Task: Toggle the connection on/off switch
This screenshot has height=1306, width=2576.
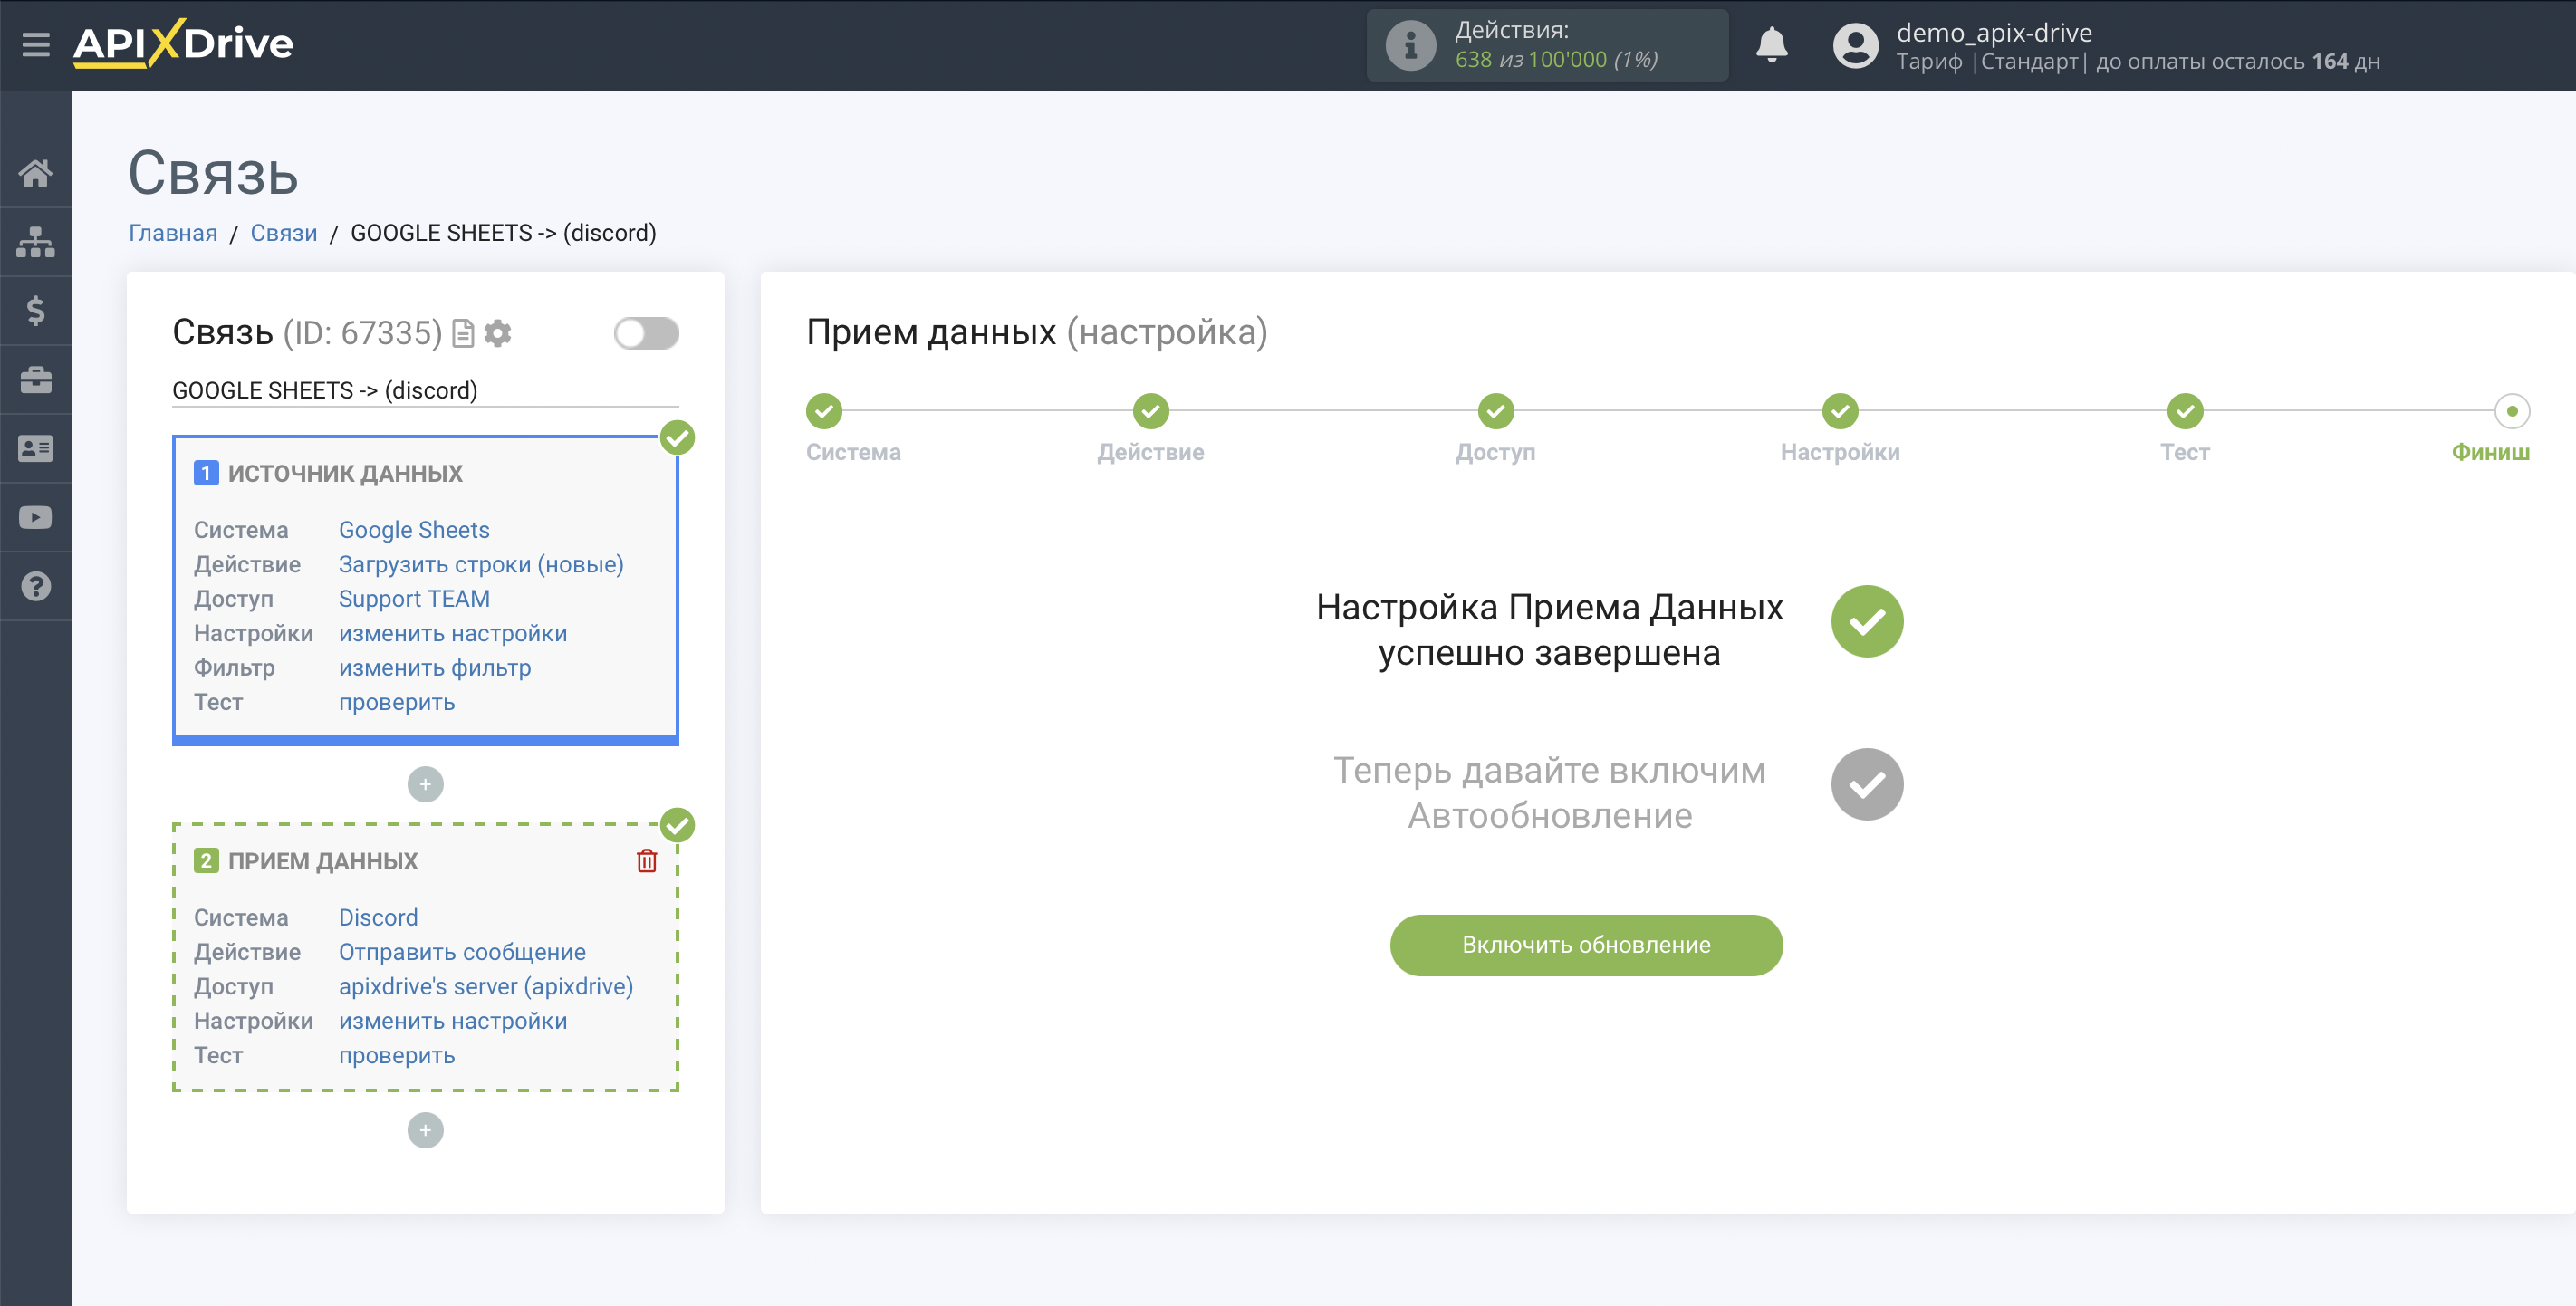Action: tap(646, 333)
